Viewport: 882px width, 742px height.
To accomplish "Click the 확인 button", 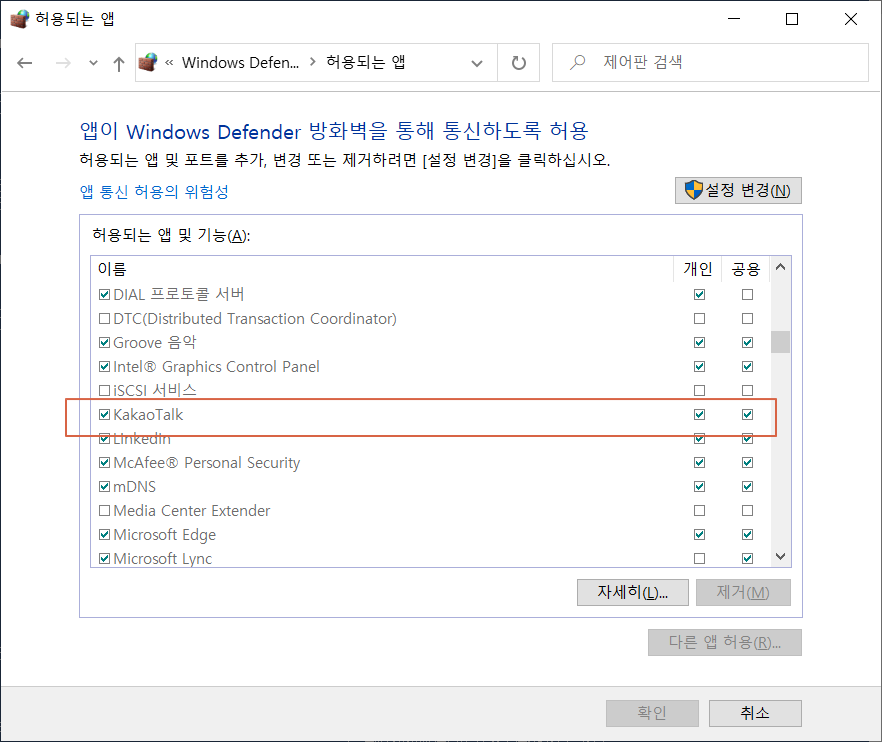I will 652,713.
